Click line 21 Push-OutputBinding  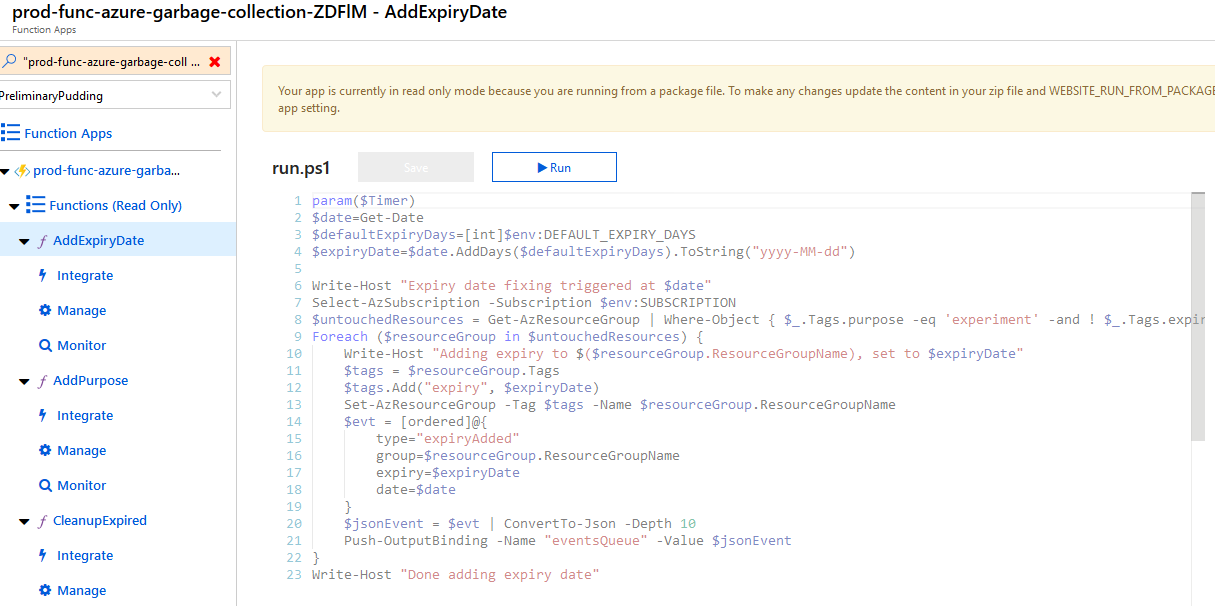point(567,540)
